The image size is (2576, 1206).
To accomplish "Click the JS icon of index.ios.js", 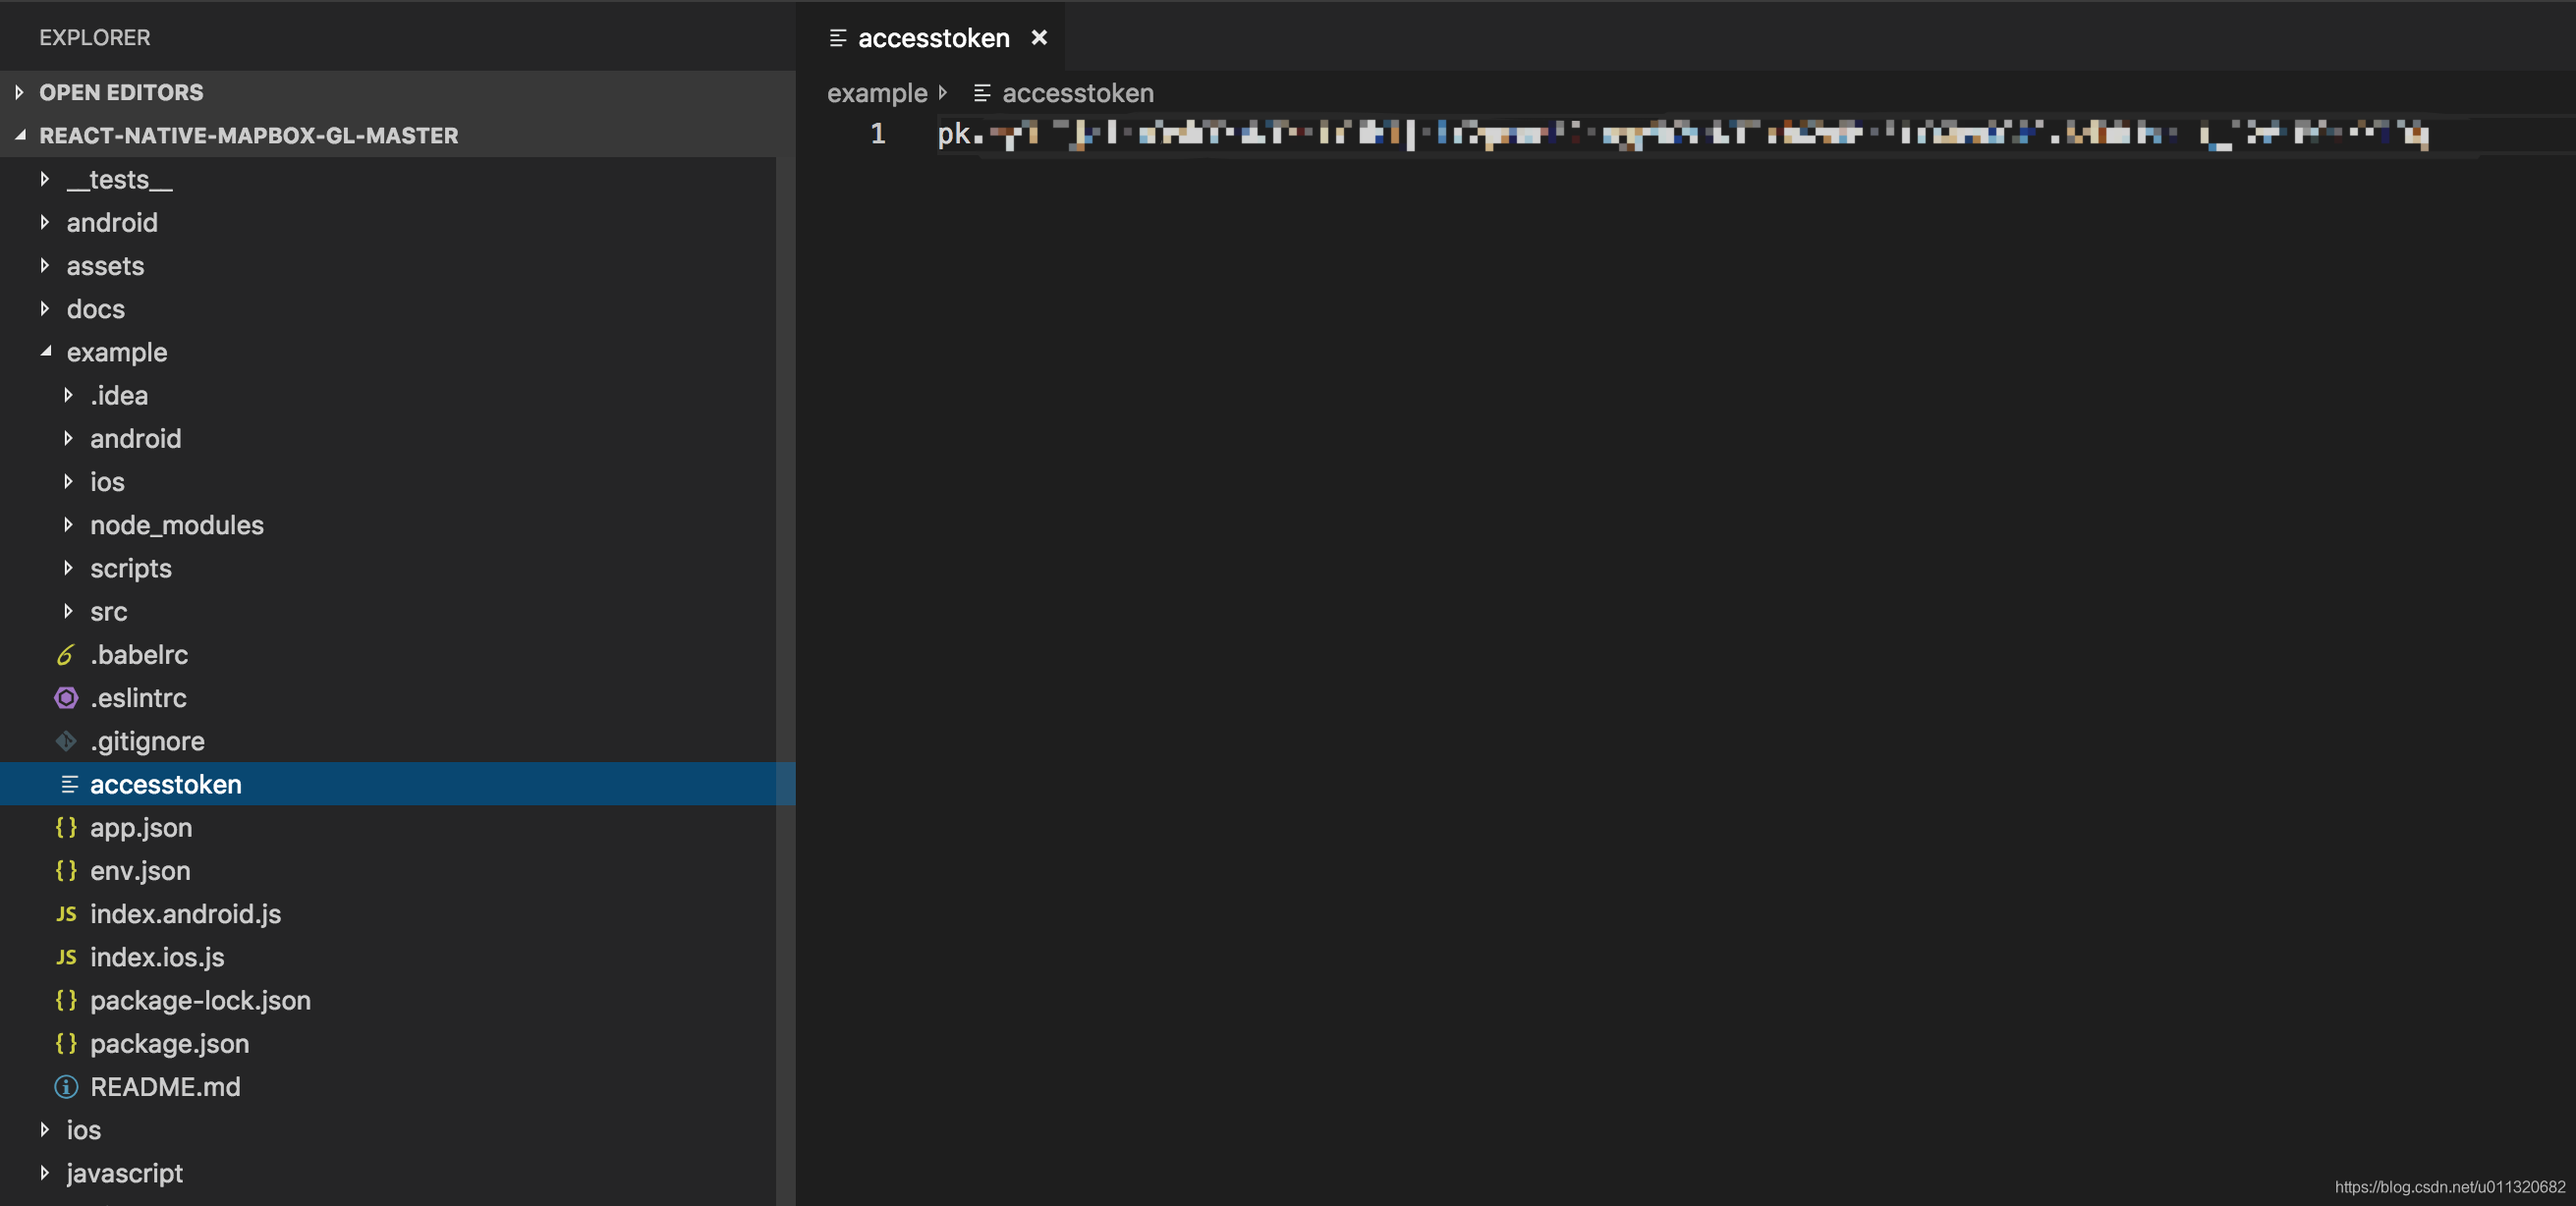I will 66,957.
